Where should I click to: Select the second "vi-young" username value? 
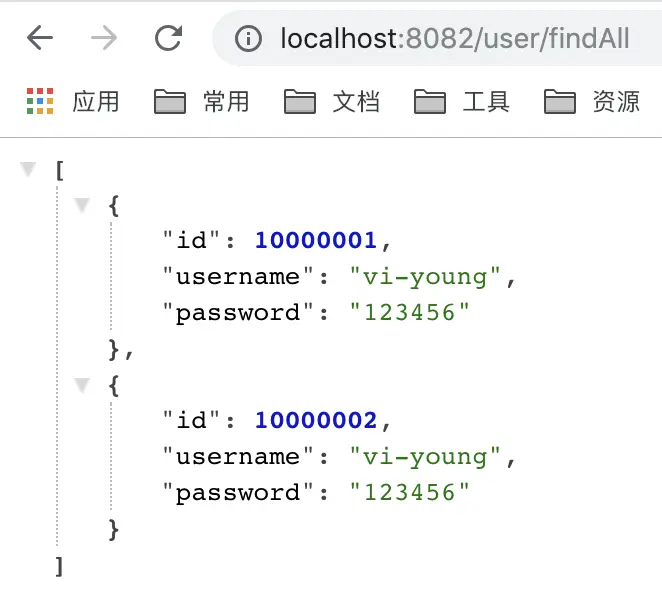(x=425, y=457)
